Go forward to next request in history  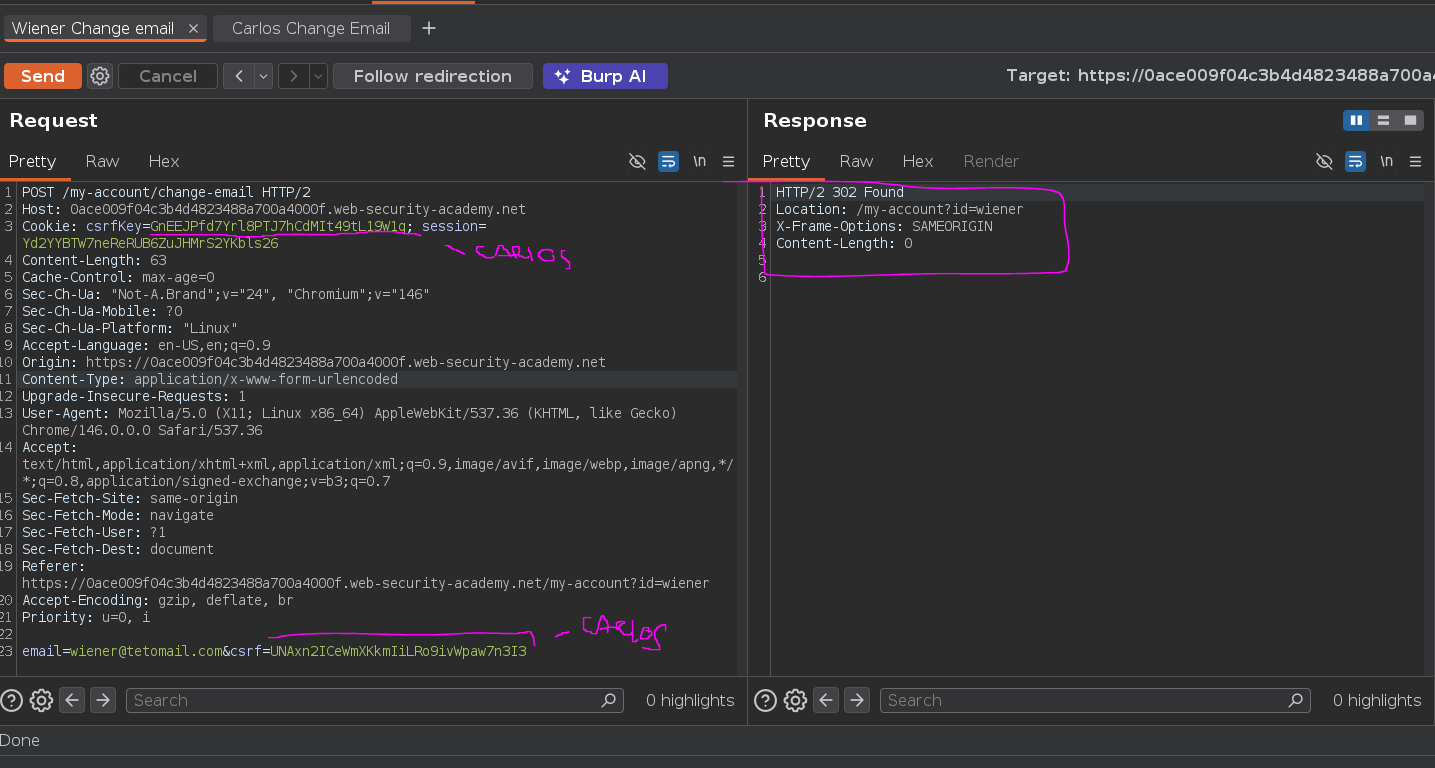[293, 76]
